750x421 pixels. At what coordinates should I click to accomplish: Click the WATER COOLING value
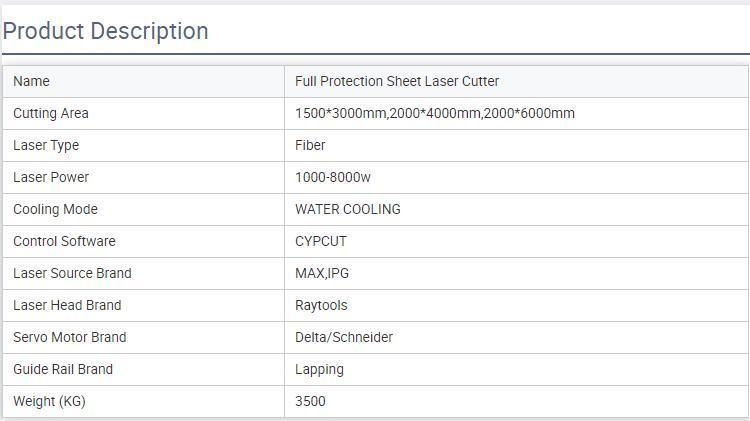(x=348, y=209)
